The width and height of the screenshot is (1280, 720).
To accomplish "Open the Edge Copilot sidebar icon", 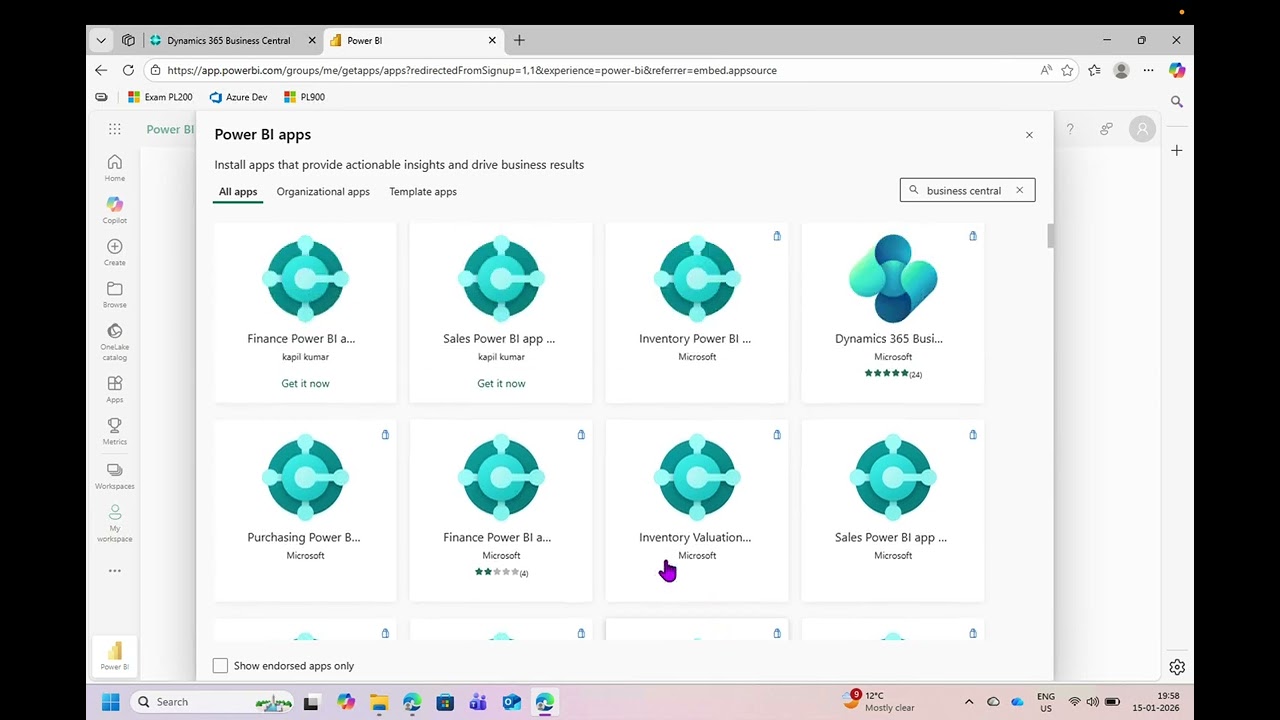I will click(1177, 70).
